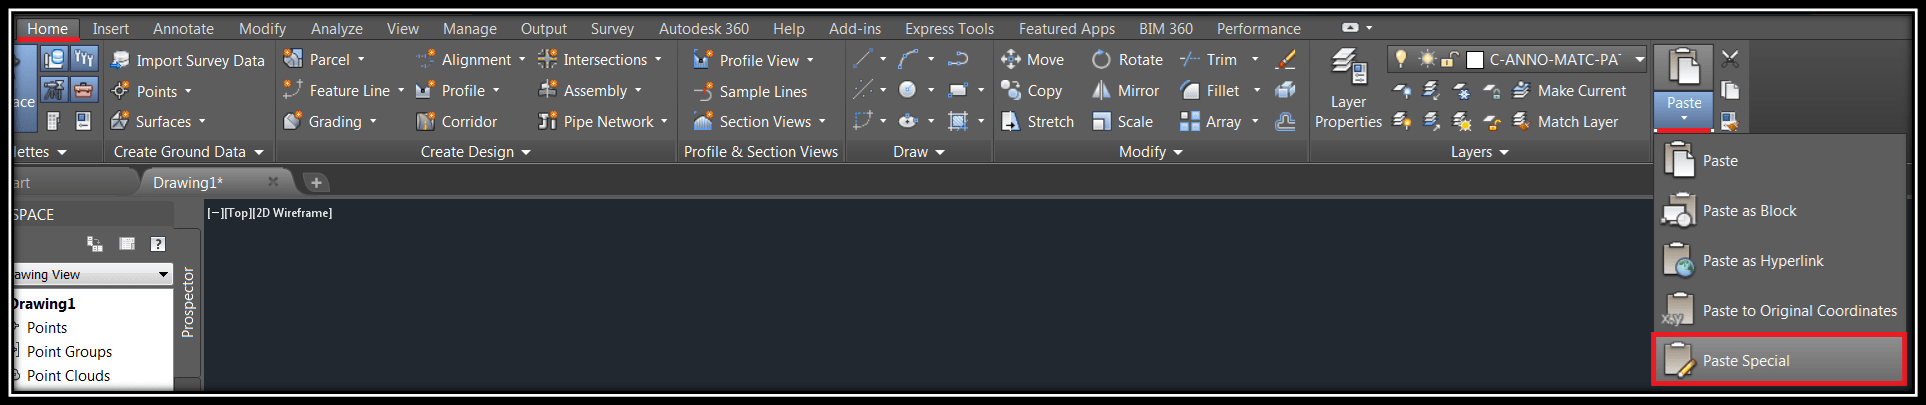1926x405 pixels.
Task: Switch to the Analyze ribbon tab
Action: coord(337,29)
